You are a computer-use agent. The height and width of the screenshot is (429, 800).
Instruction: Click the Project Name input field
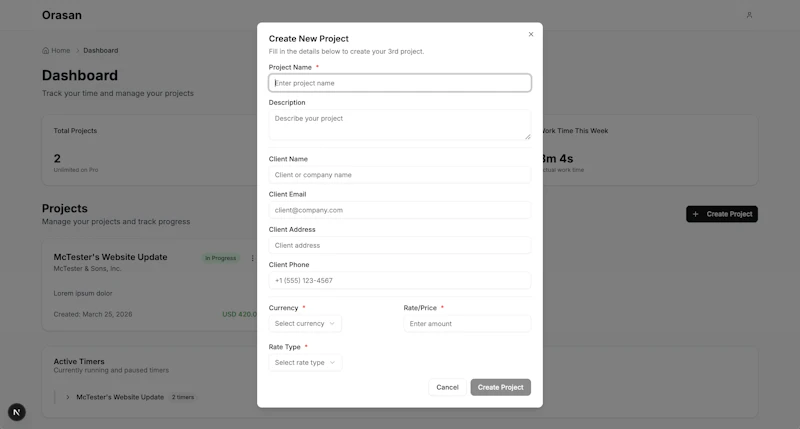(399, 83)
